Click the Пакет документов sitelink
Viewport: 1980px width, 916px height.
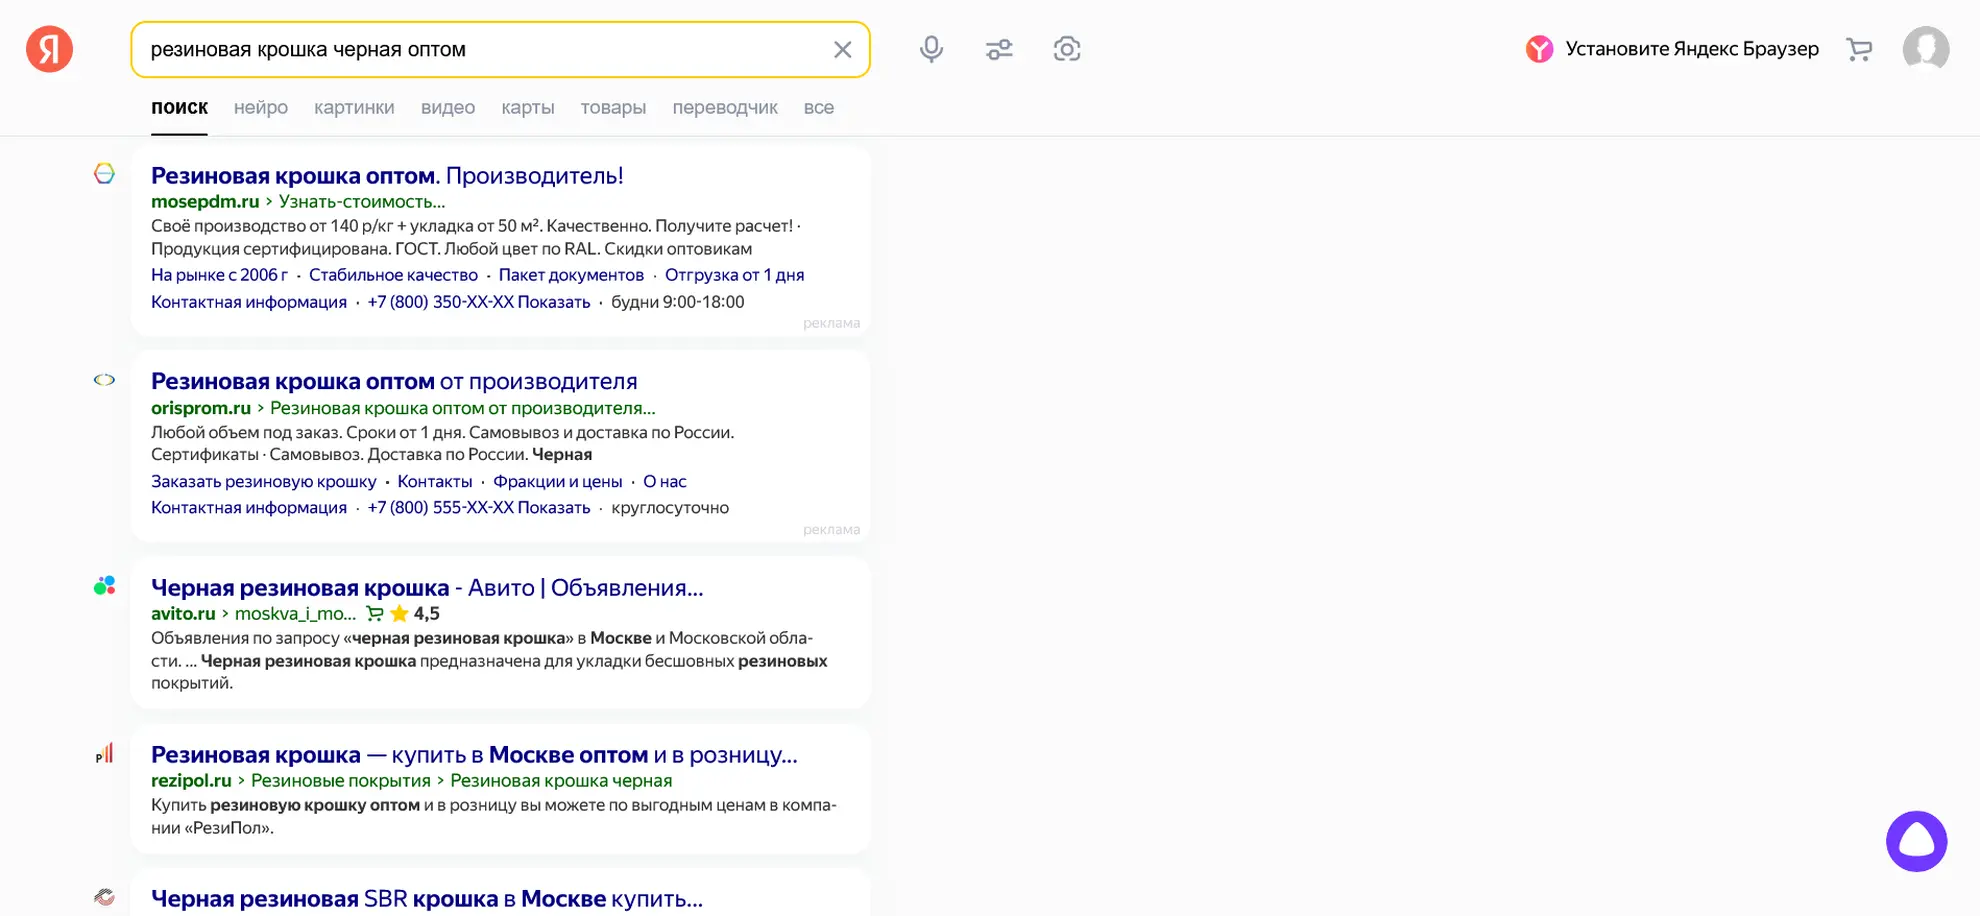click(571, 275)
